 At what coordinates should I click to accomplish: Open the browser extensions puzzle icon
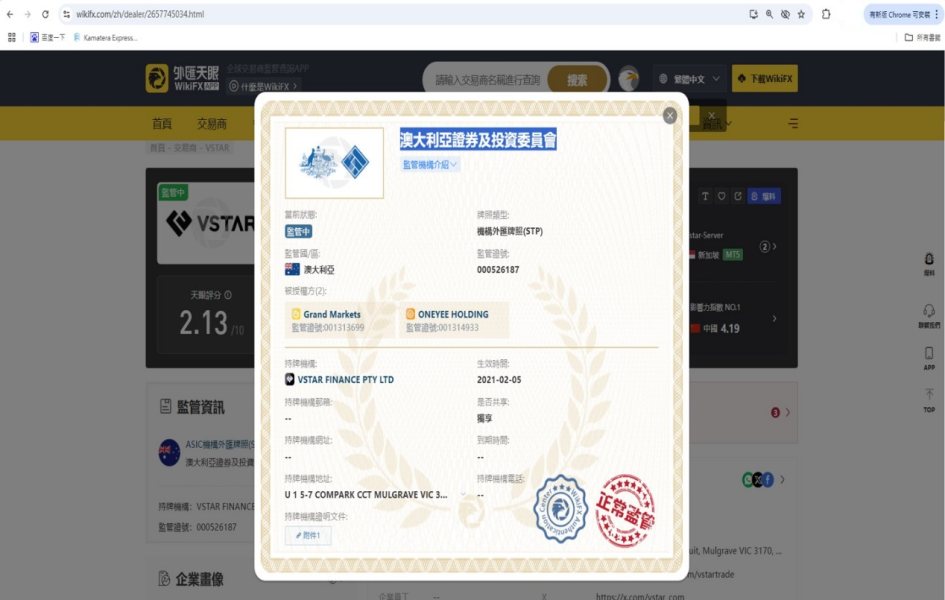pos(826,14)
